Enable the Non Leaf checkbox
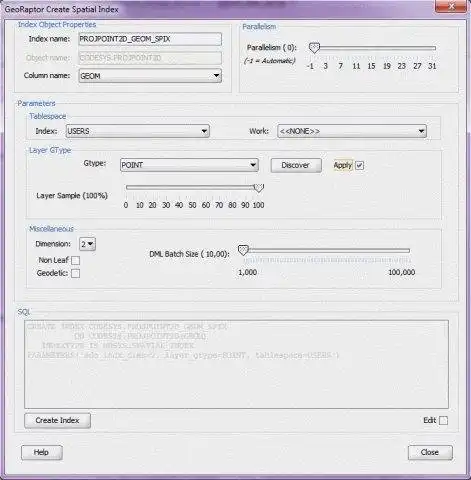This screenshot has height=480, width=471. point(76,260)
